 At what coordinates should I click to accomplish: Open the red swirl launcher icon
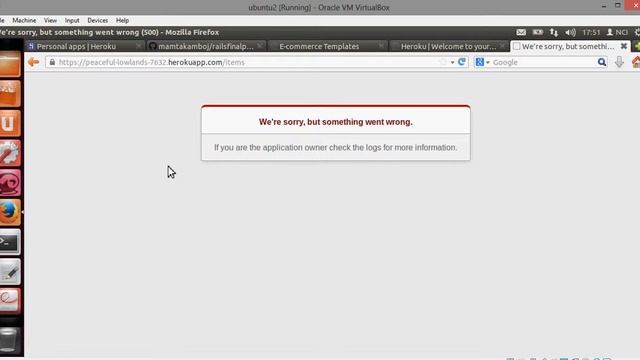(x=10, y=182)
